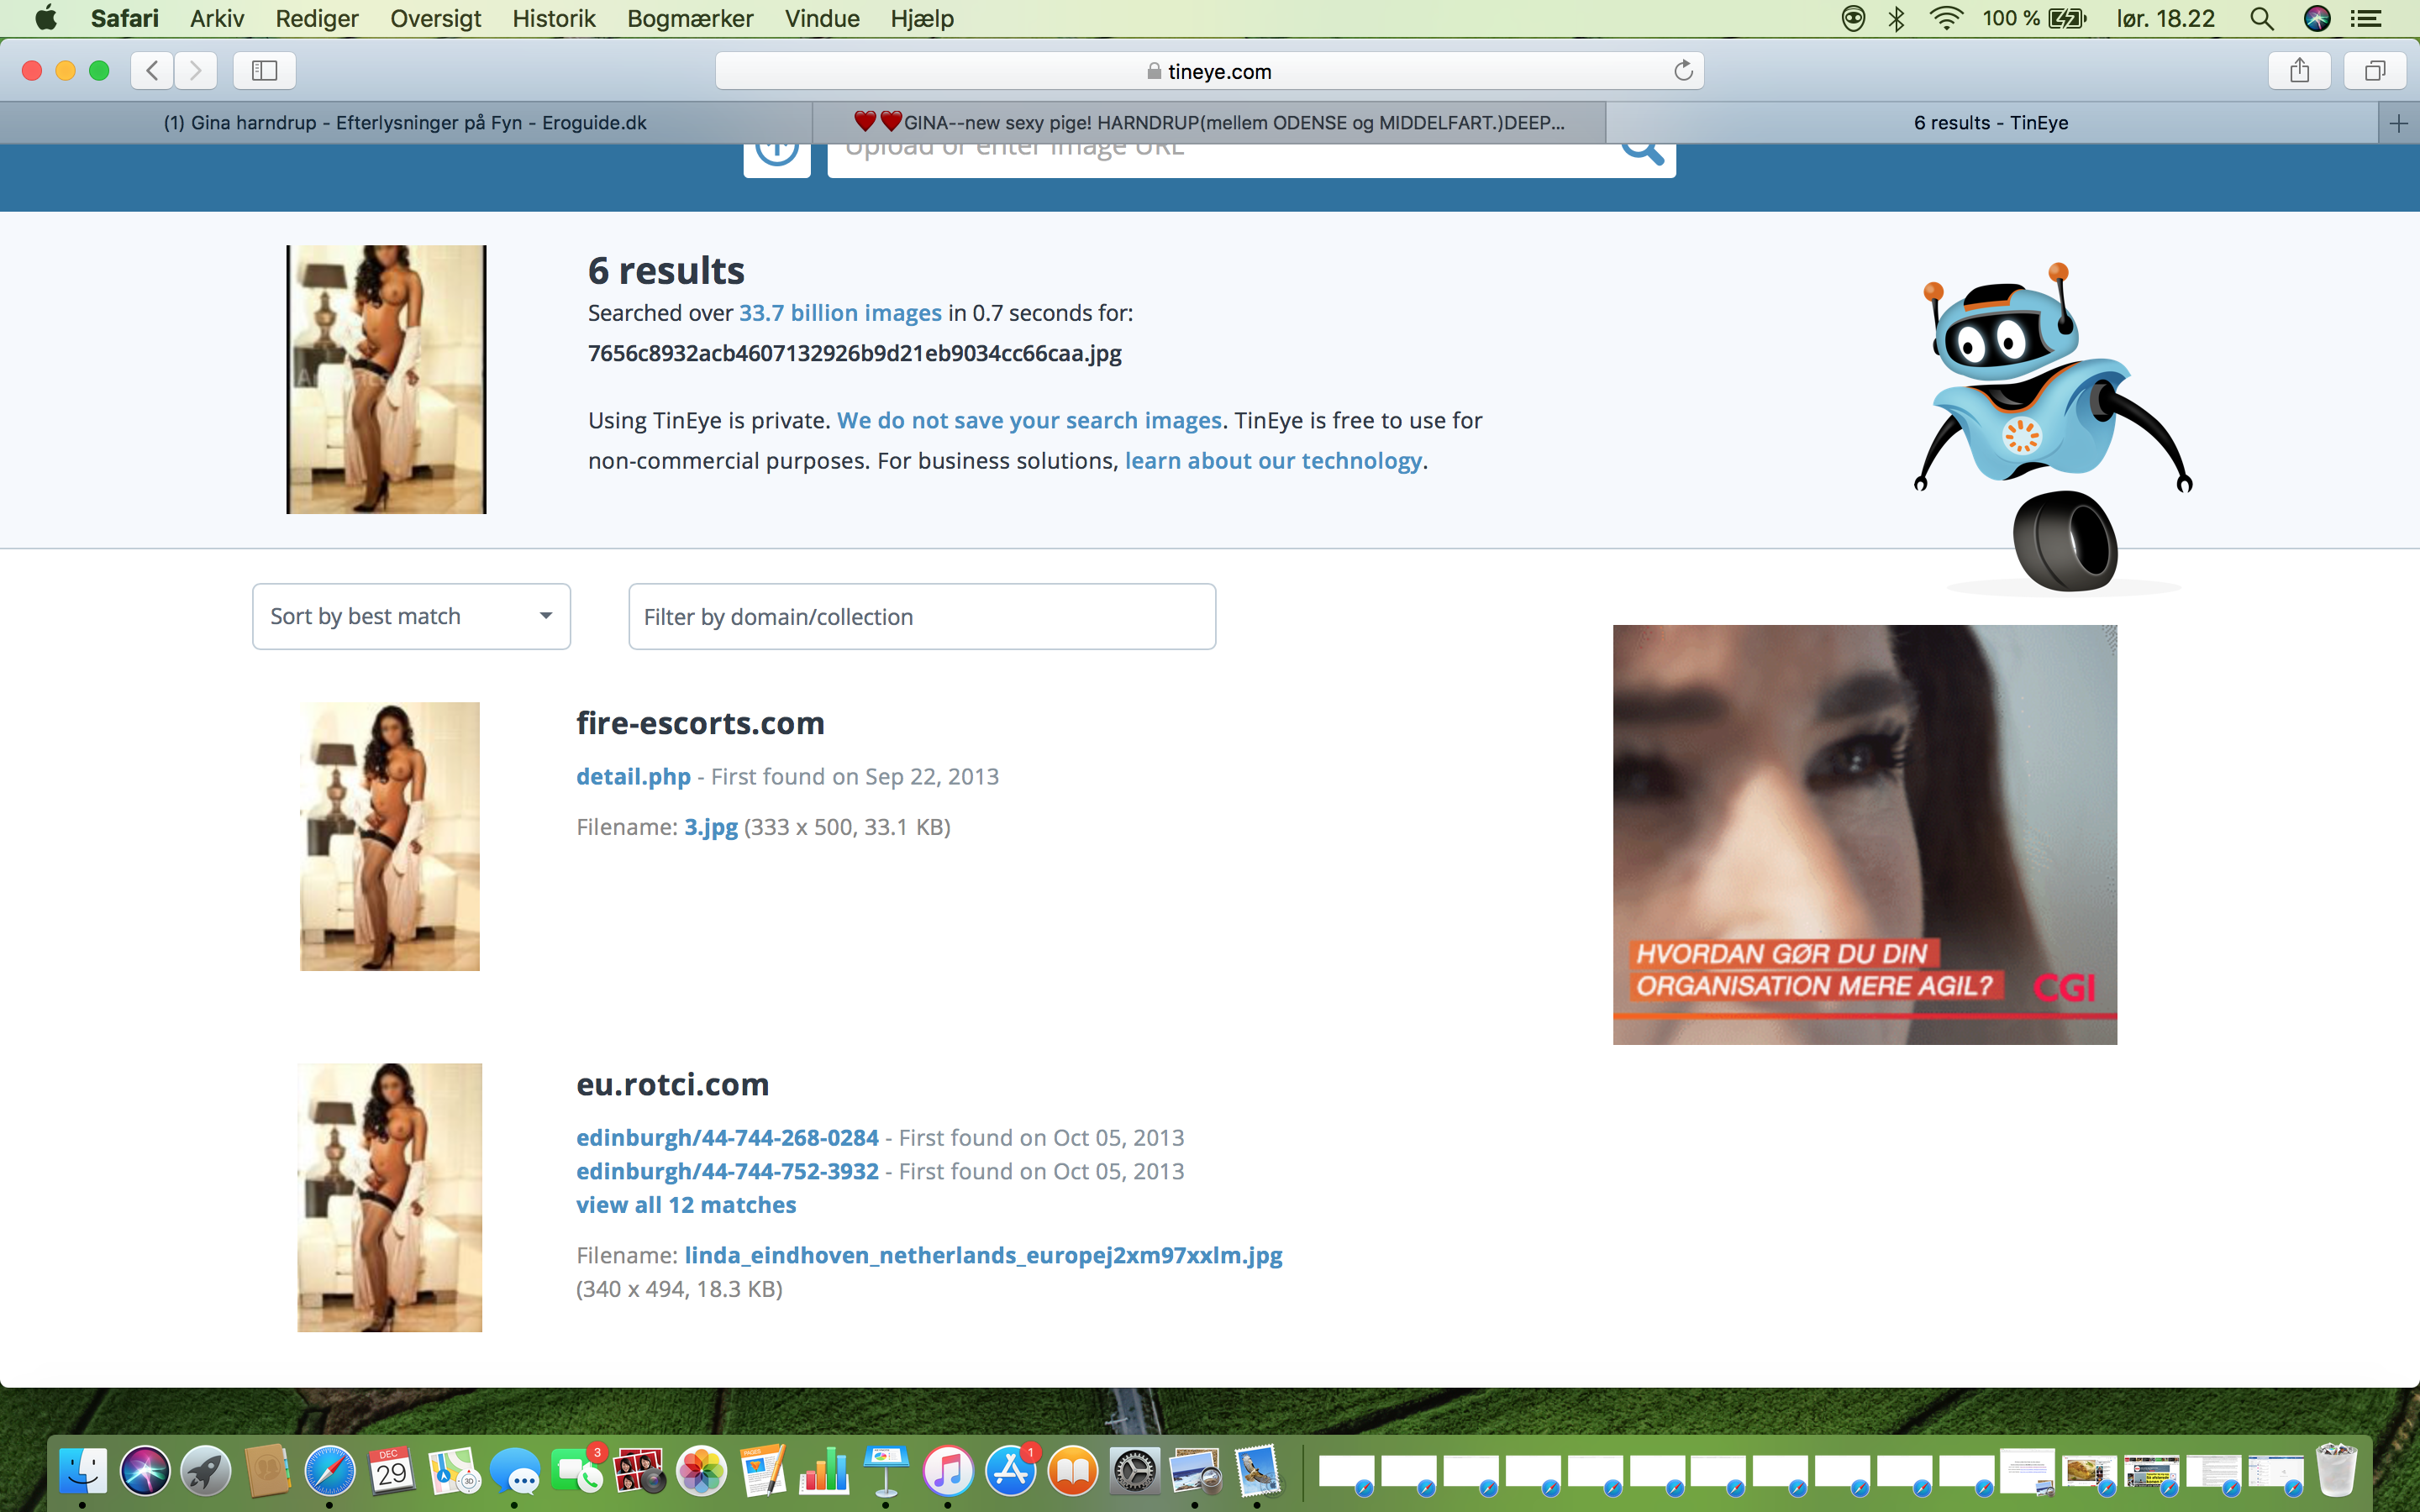Open the Hjælp menu
This screenshot has height=1512, width=2420.
pyautogui.click(x=922, y=18)
